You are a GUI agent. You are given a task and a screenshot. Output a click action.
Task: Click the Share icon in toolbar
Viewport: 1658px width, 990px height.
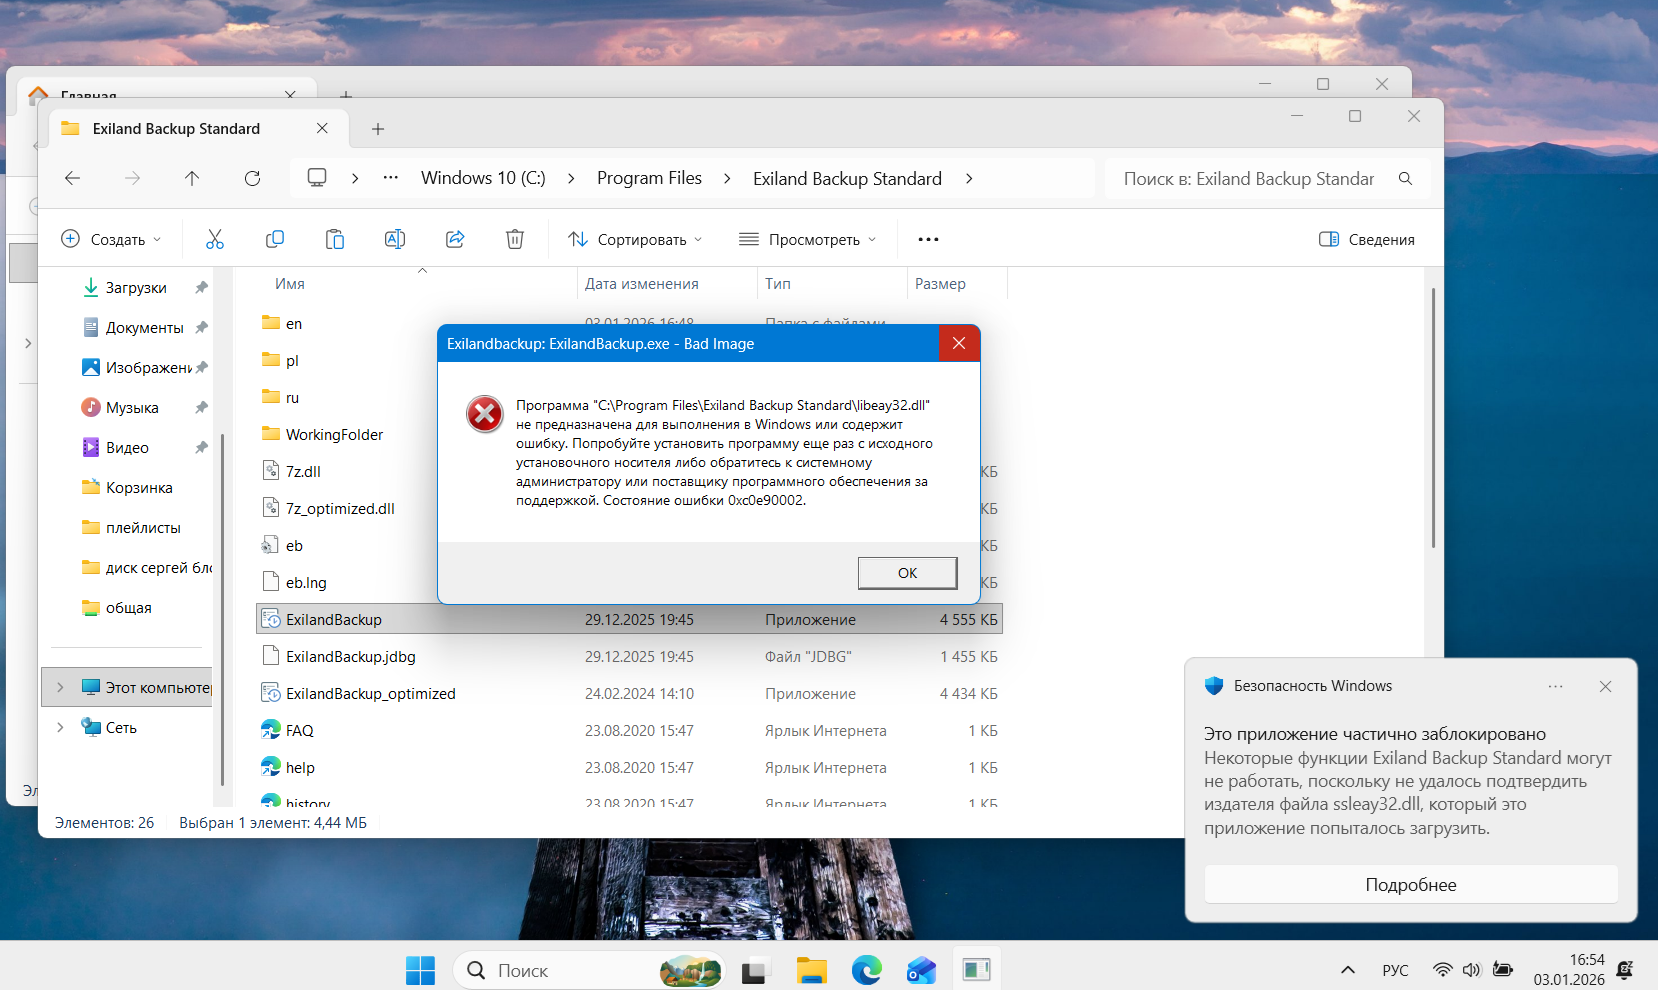[x=455, y=239]
